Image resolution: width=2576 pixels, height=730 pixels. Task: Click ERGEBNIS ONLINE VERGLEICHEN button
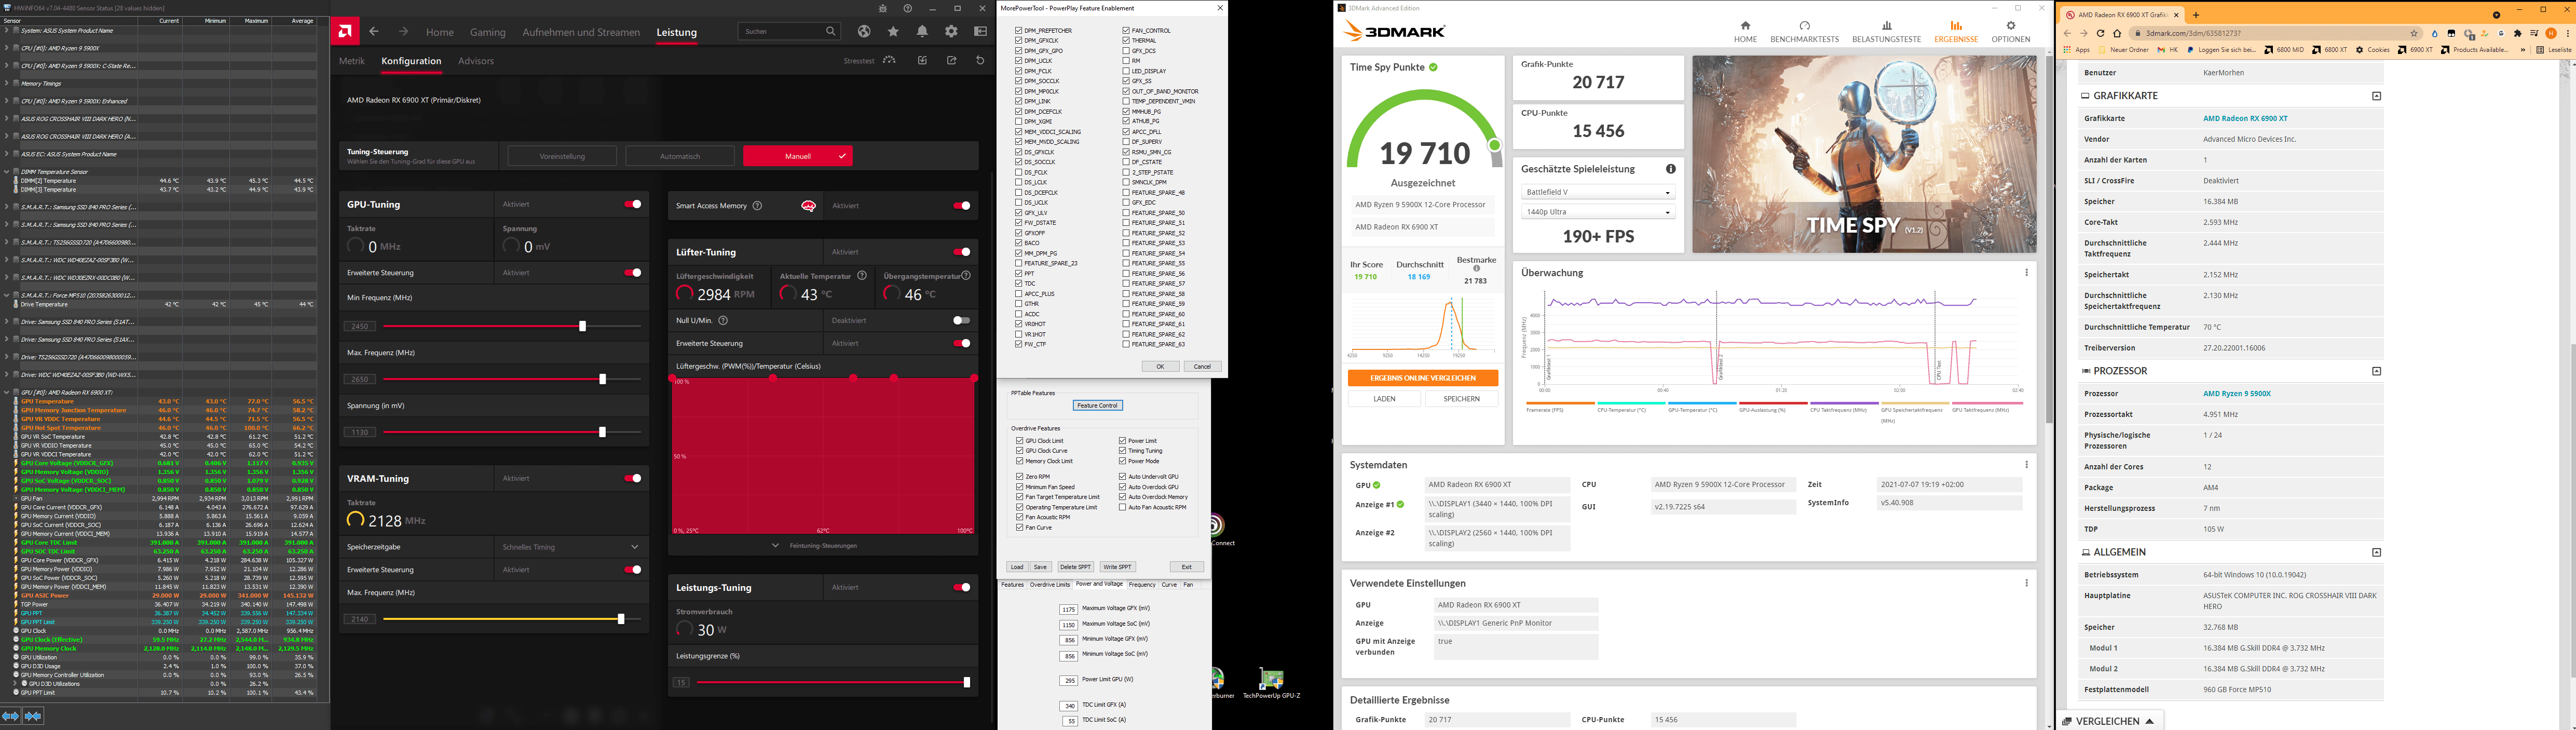(1423, 378)
